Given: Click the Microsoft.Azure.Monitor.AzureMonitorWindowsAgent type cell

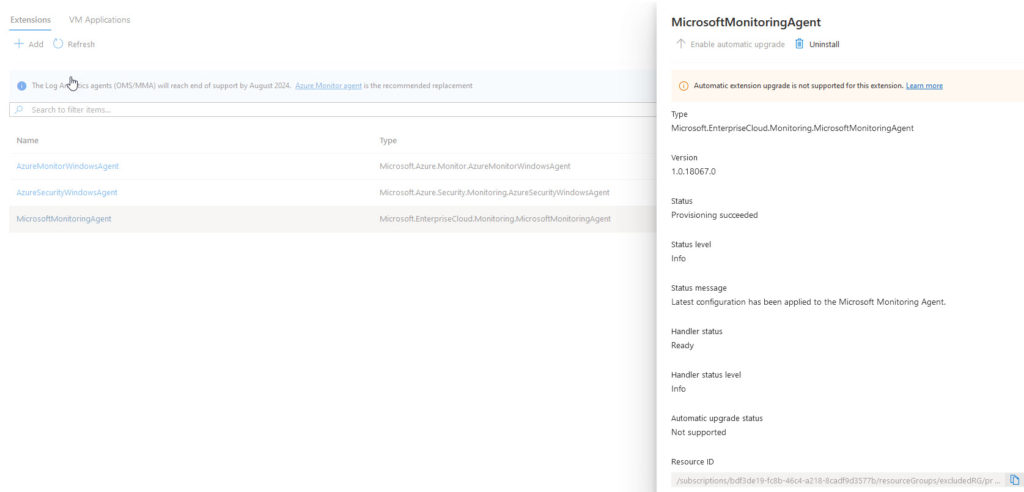Looking at the screenshot, I should 475,166.
